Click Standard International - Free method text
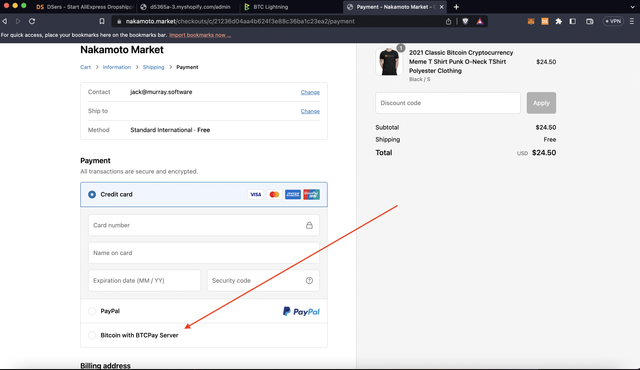Image resolution: width=640 pixels, height=370 pixels. coord(170,130)
